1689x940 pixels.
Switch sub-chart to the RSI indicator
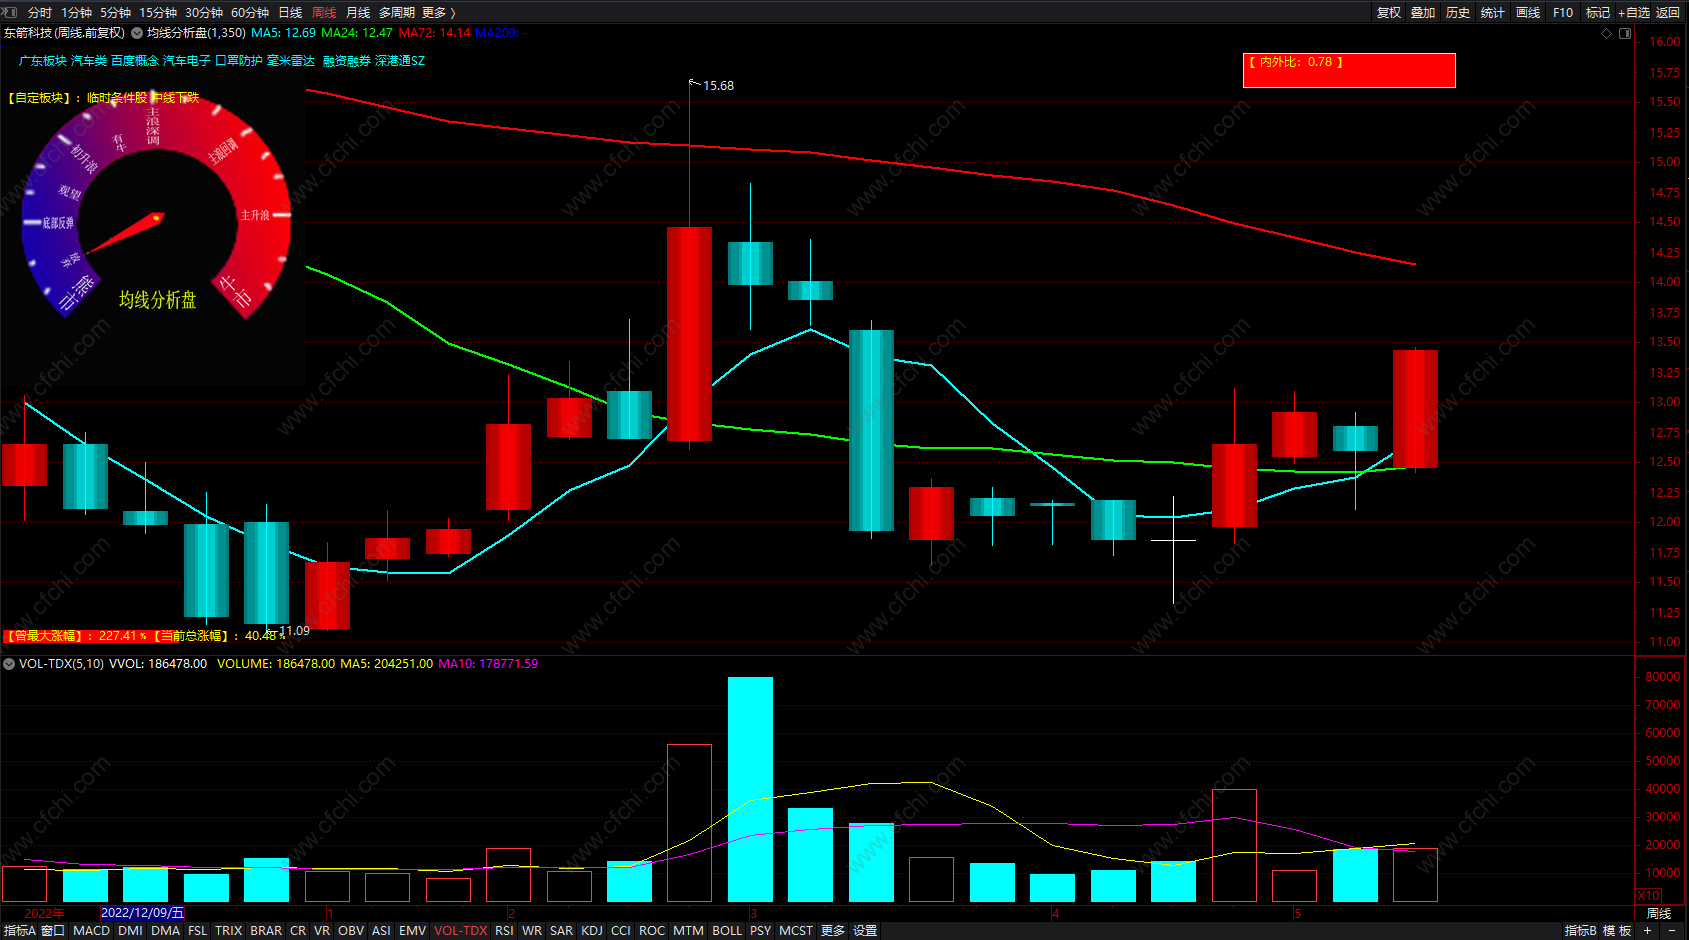pos(504,931)
